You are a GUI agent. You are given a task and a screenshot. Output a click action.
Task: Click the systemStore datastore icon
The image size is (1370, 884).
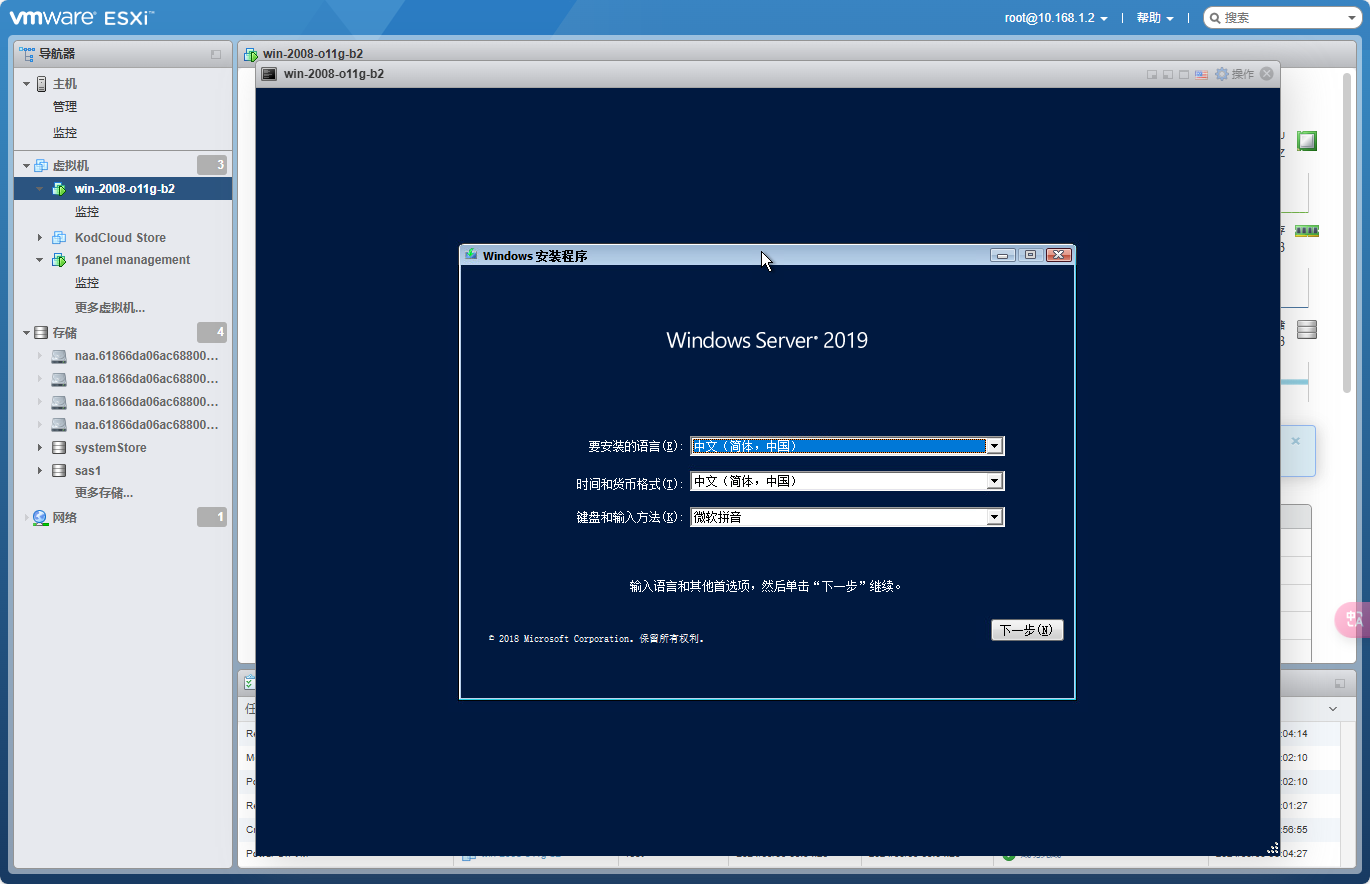[59, 448]
